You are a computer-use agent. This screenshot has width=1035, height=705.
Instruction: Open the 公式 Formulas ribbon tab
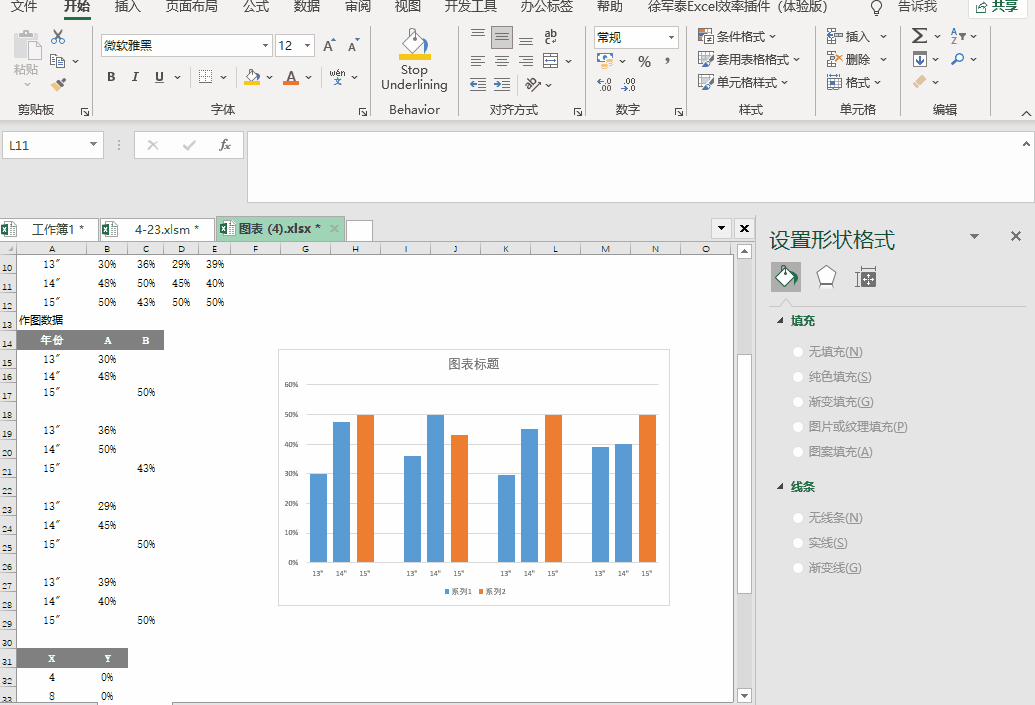[256, 7]
